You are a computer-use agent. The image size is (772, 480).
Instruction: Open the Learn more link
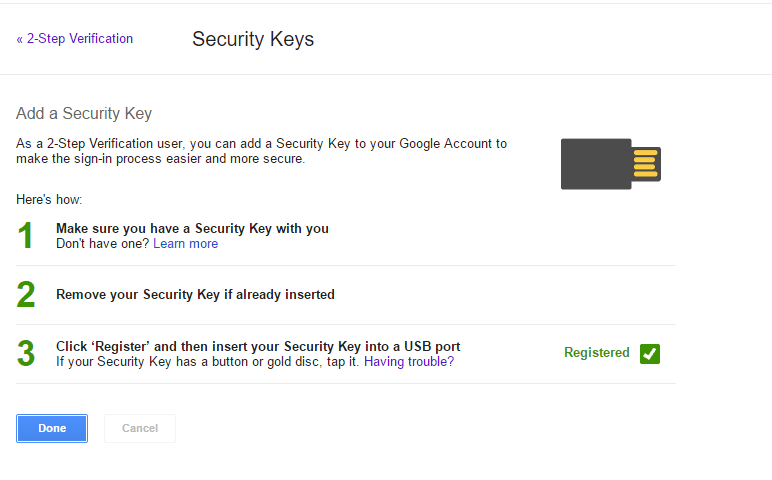(186, 244)
